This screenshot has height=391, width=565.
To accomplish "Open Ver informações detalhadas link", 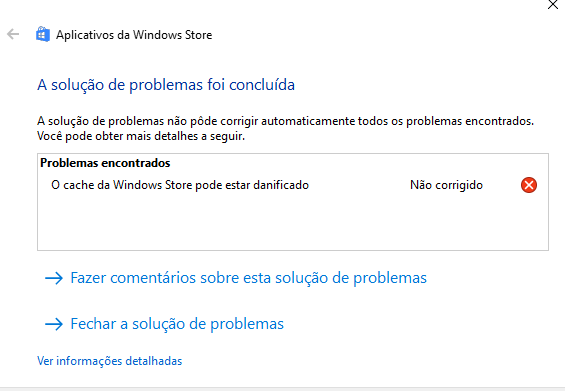I will coord(110,361).
